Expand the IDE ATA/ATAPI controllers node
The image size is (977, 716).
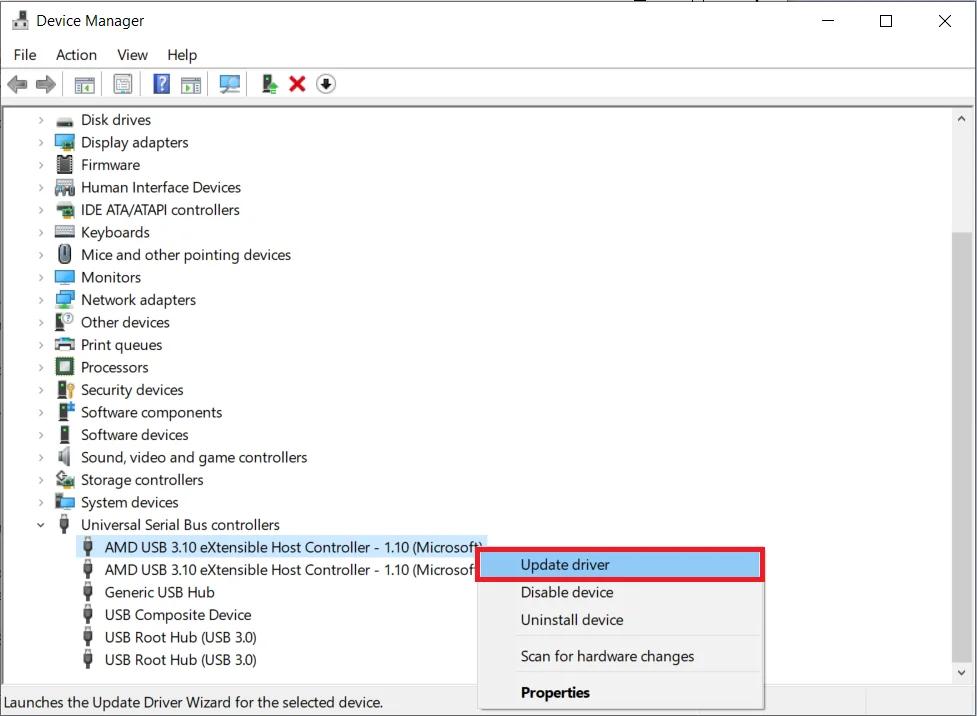[41, 210]
